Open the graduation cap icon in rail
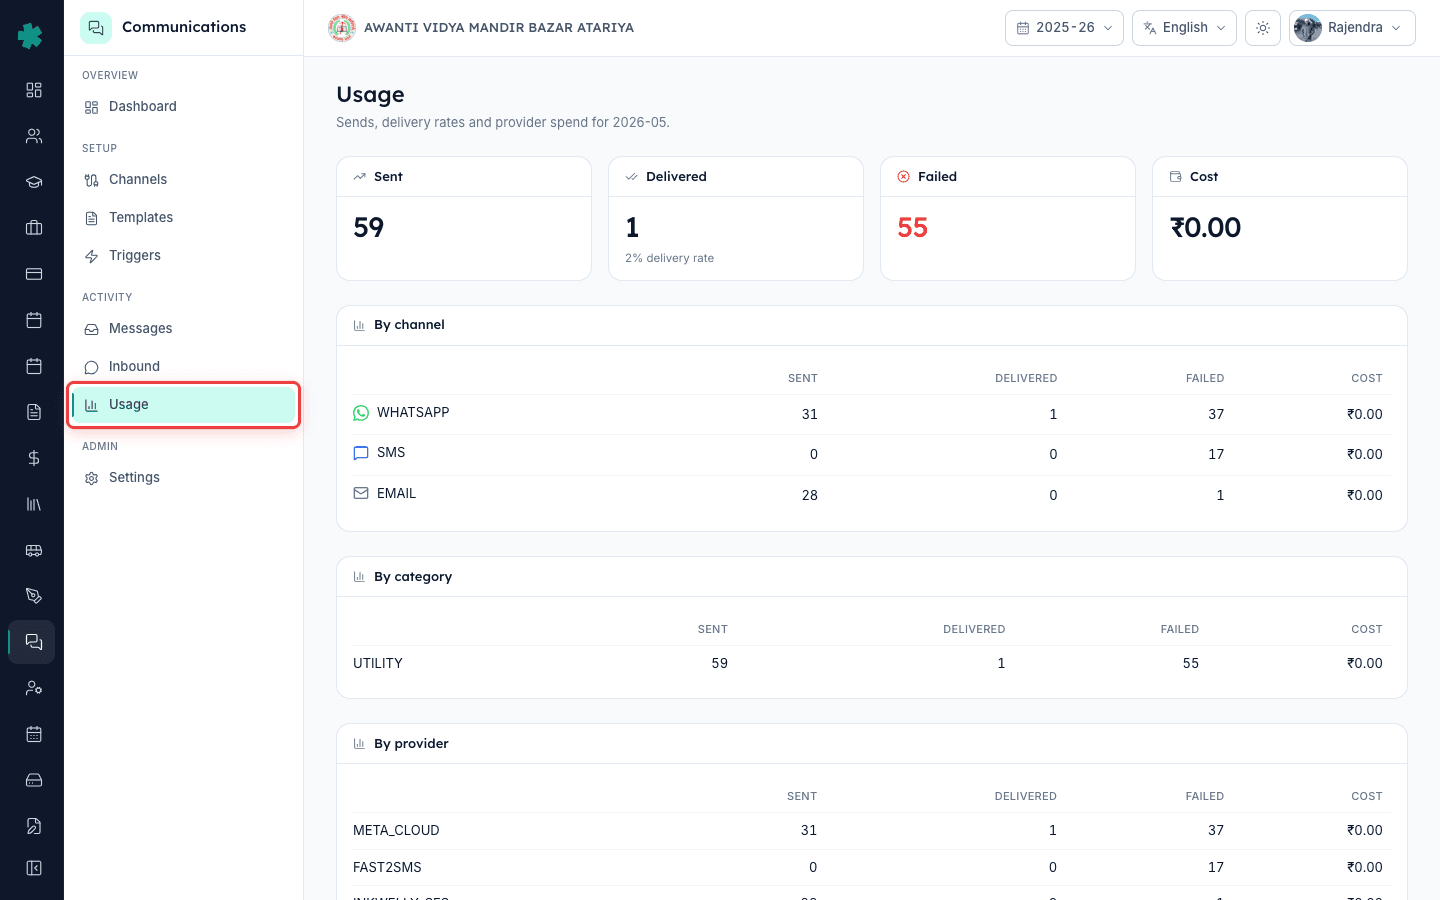This screenshot has width=1440, height=900. [x=34, y=182]
